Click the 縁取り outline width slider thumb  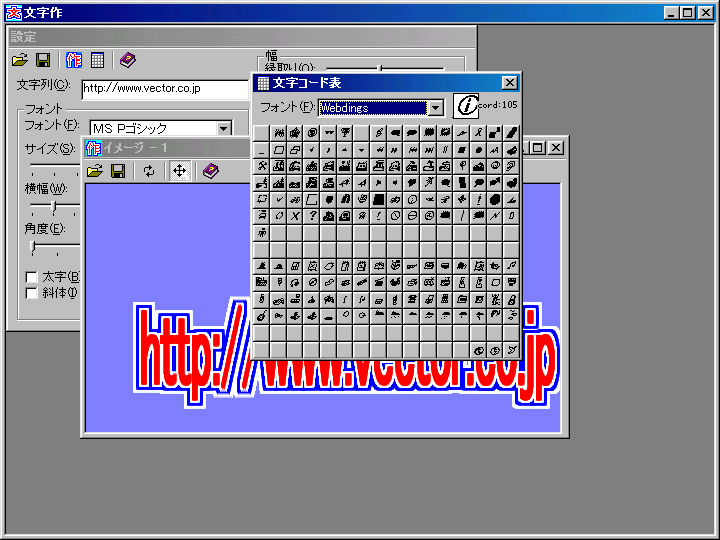[379, 68]
